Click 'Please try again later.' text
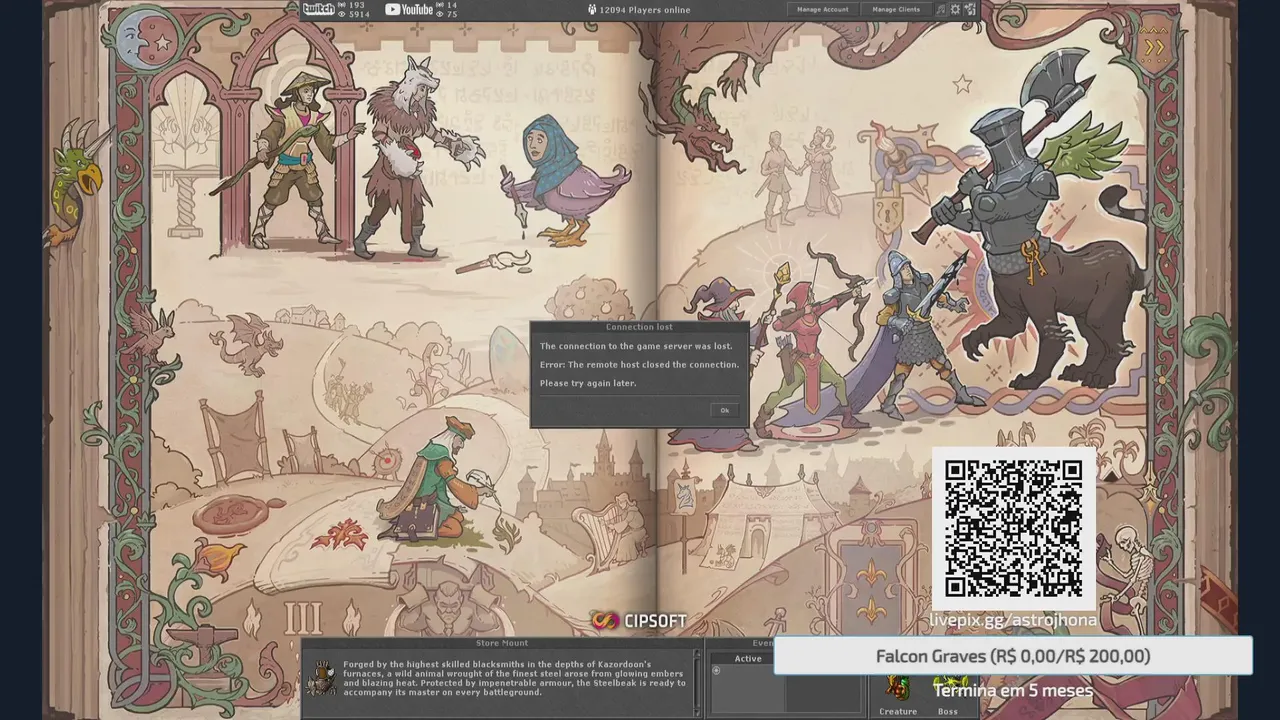The height and width of the screenshot is (720, 1280). [588, 383]
